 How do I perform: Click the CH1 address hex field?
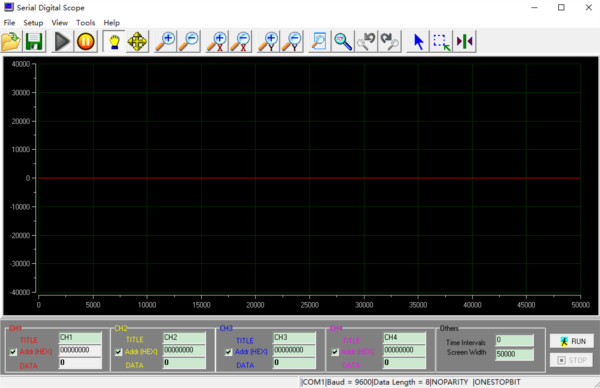[80, 350]
